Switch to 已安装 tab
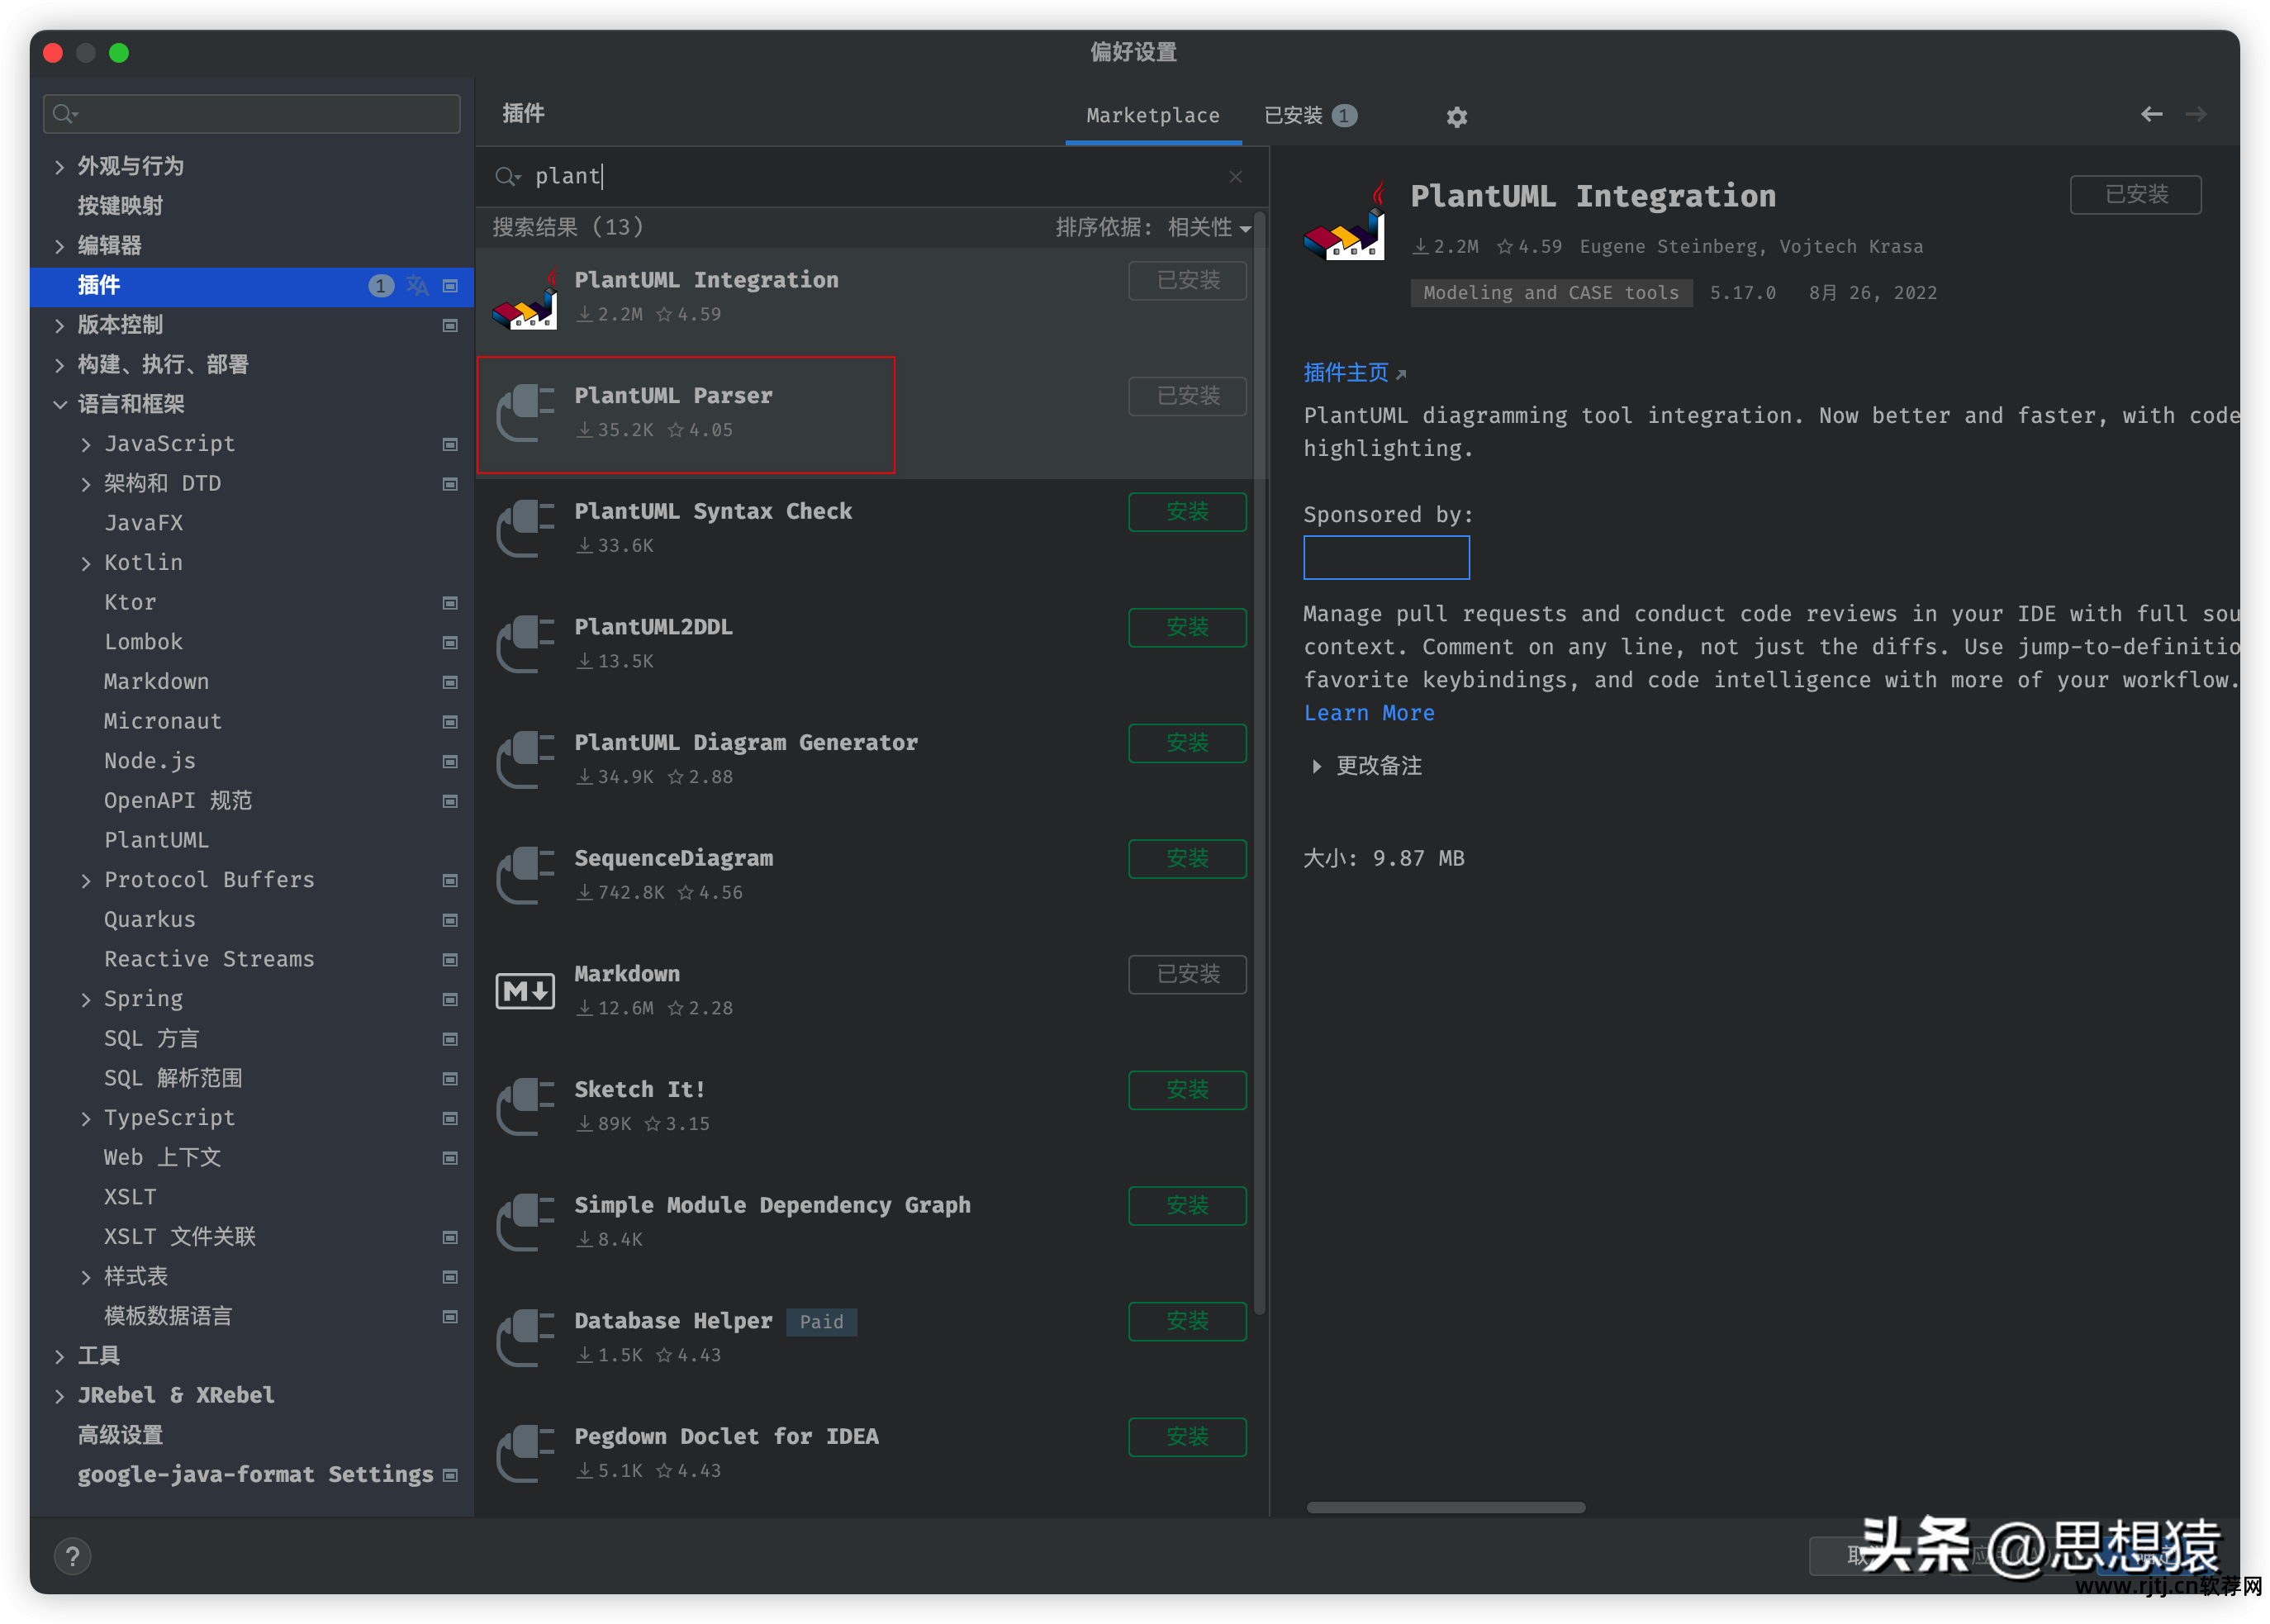 (1309, 115)
